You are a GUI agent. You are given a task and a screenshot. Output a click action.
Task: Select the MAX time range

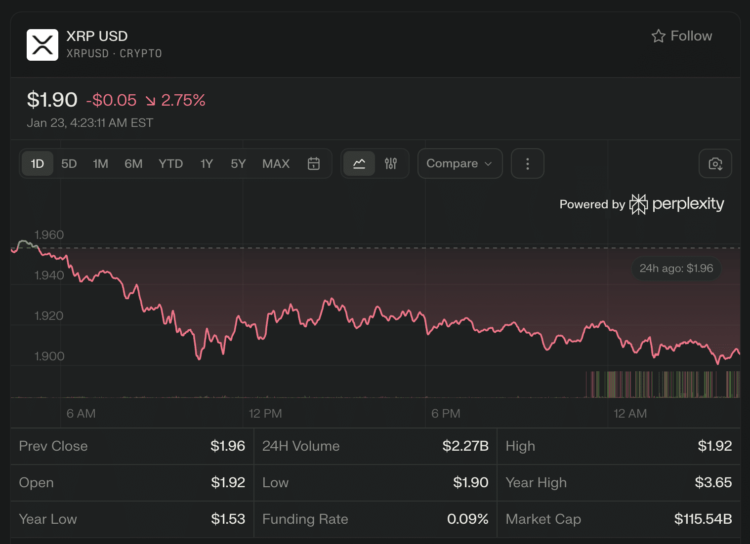pyautogui.click(x=276, y=164)
